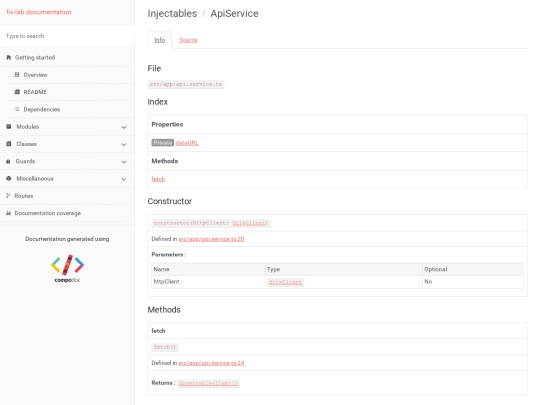Open HttpClient type link in parameters table
This screenshot has height=405, width=540.
(x=285, y=282)
